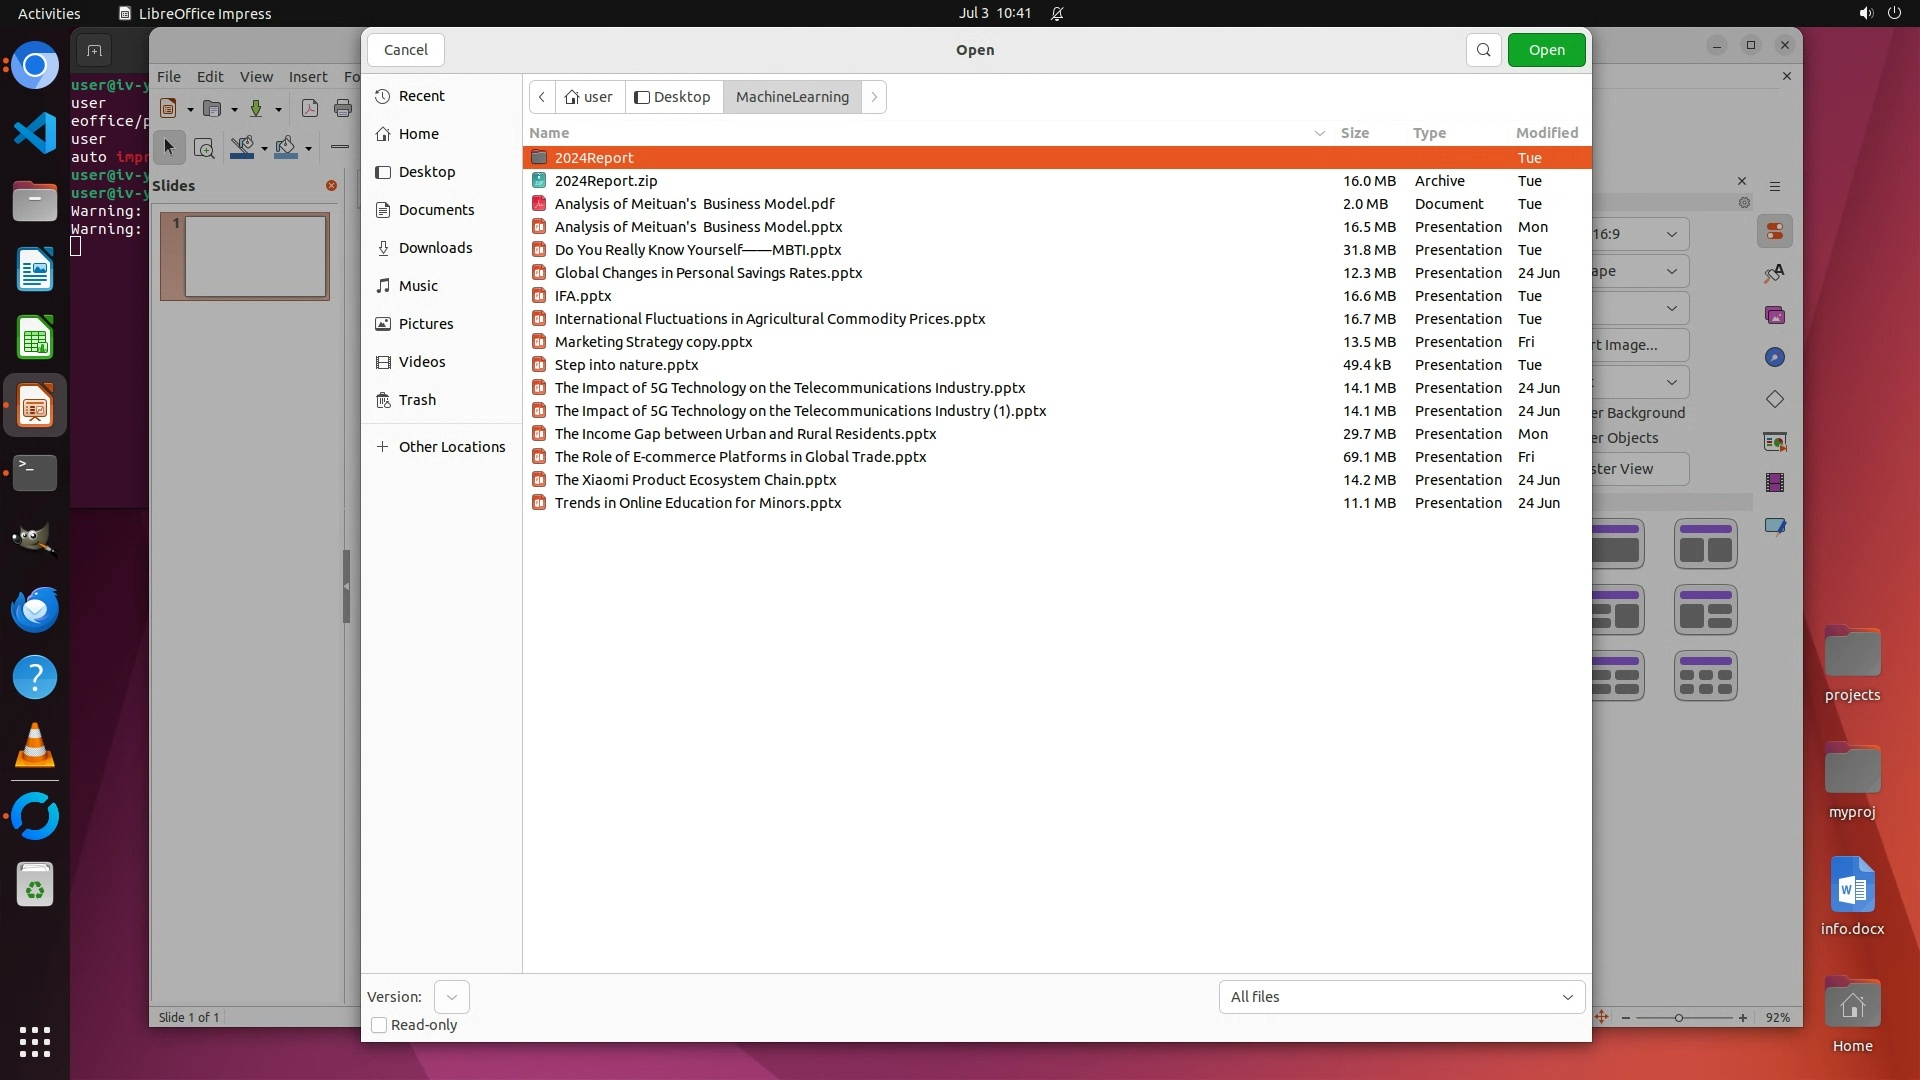Select the IFA.pptx file

point(583,296)
